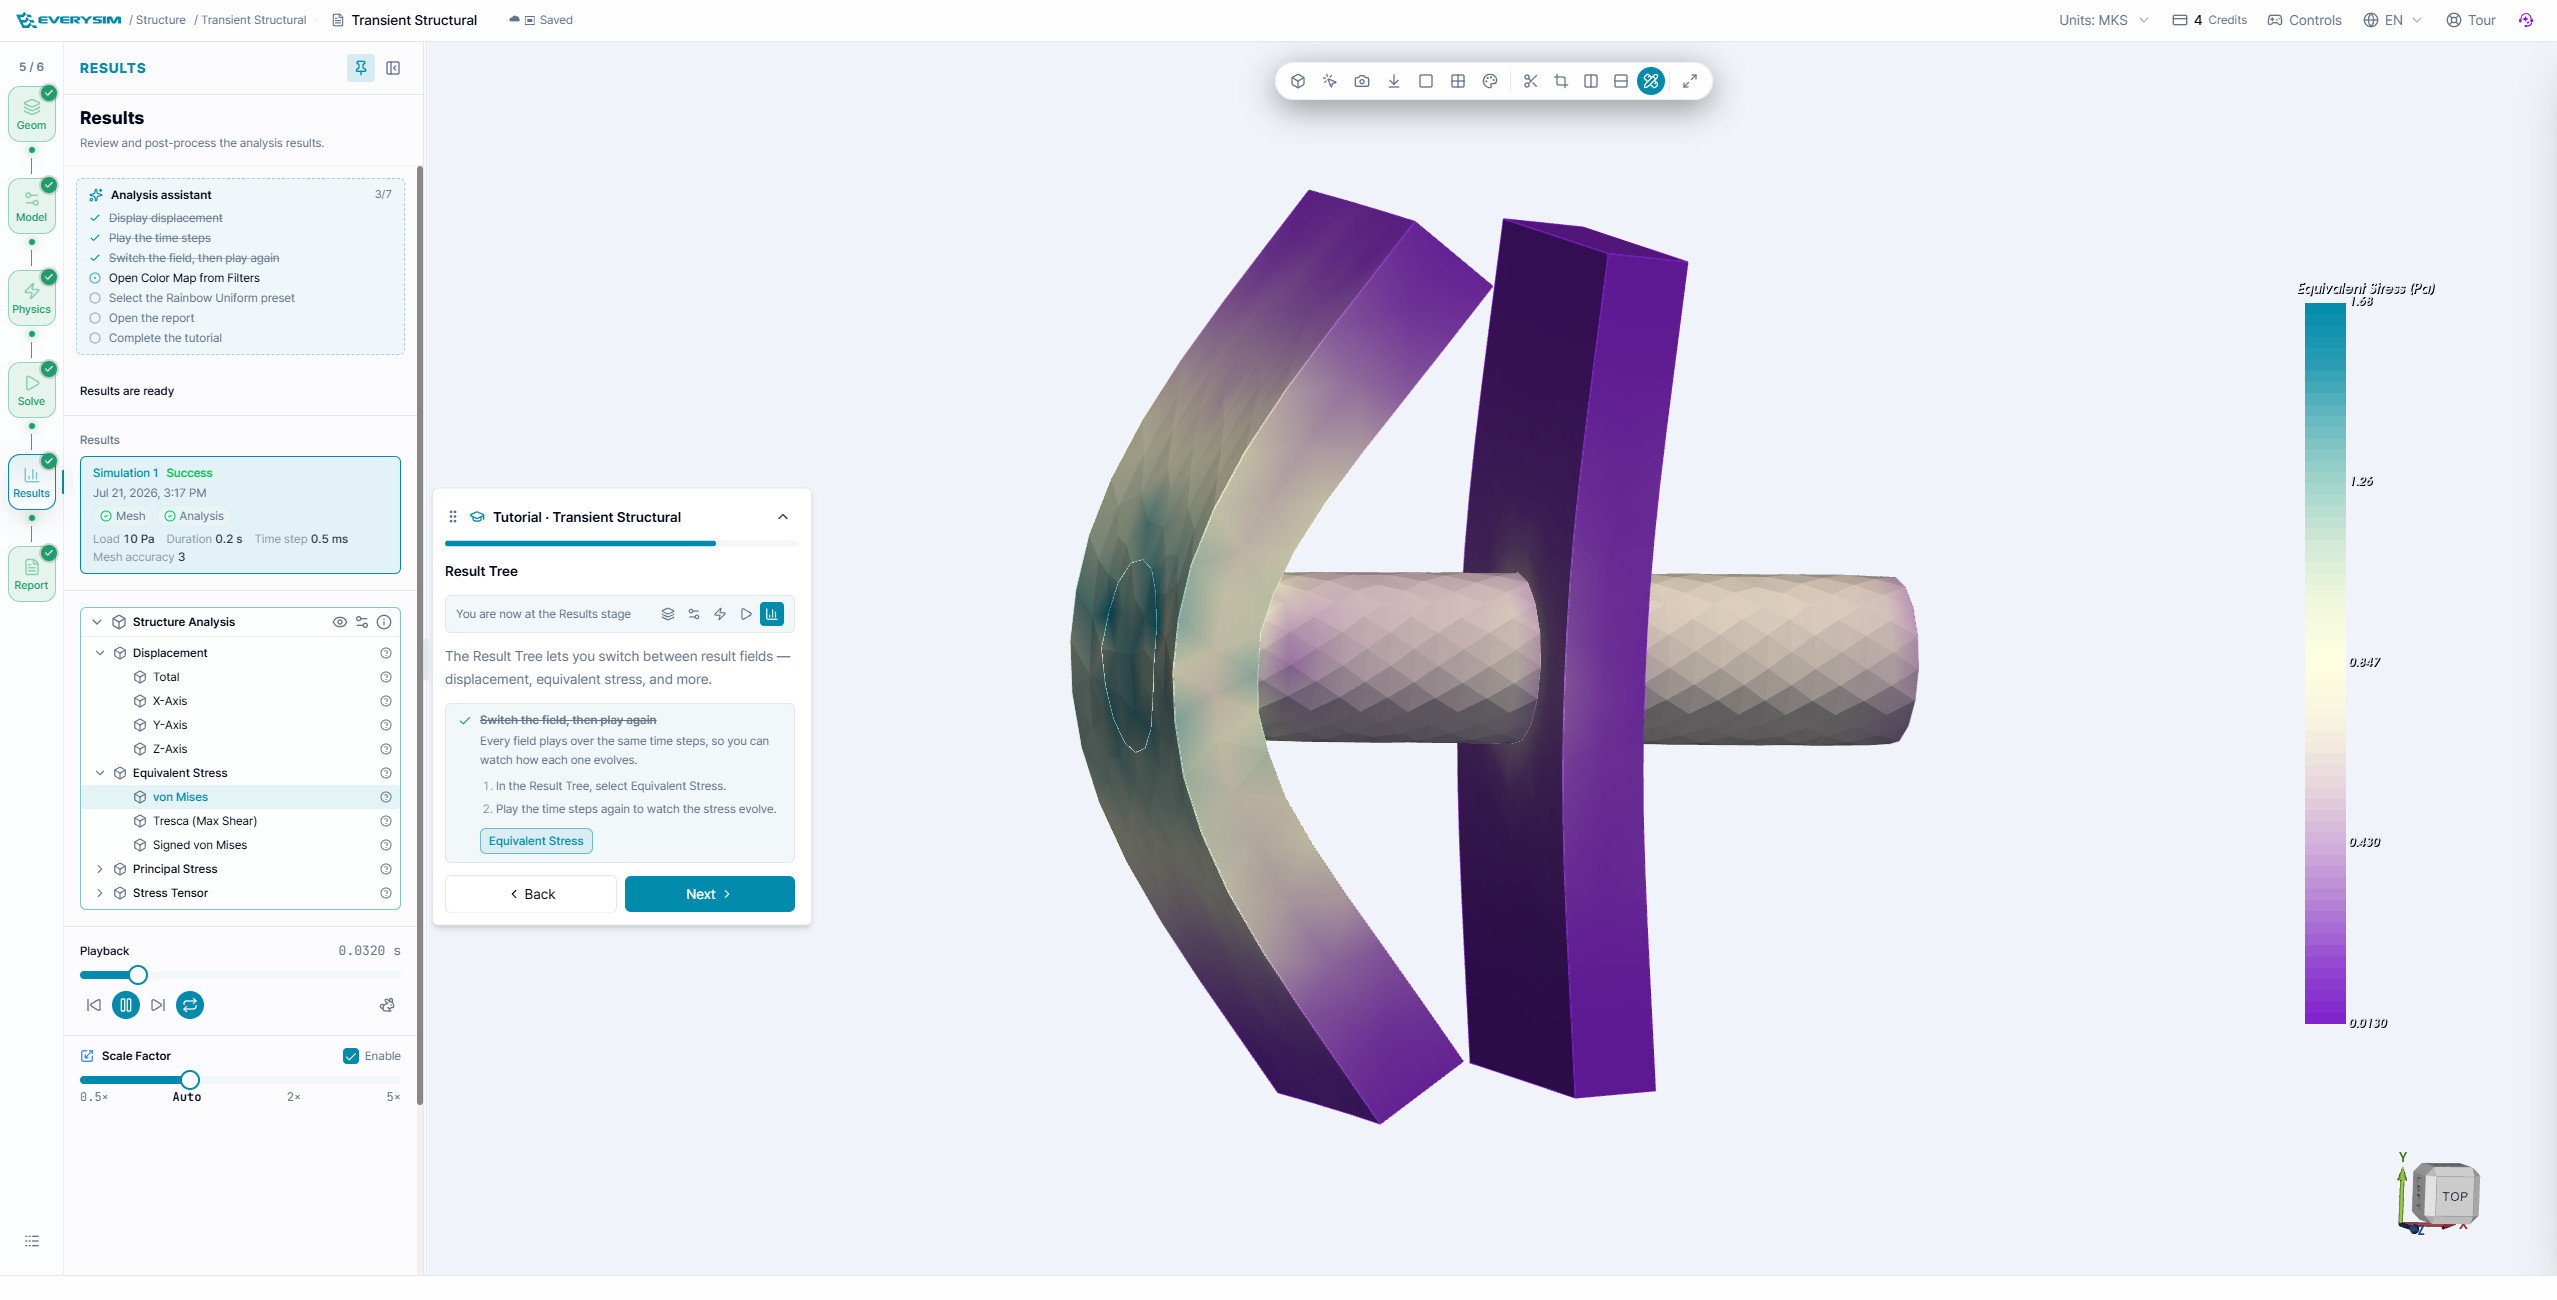The image size is (2557, 1300).
Task: Check the Open Color Map from Filters step
Action: (x=95, y=278)
